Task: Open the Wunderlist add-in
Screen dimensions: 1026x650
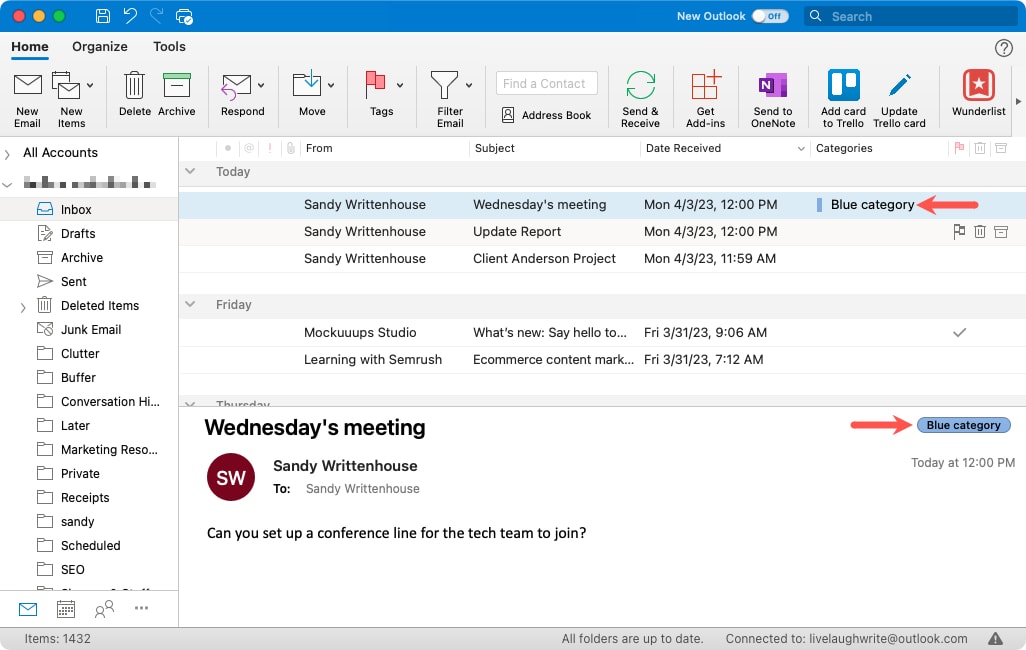Action: (x=977, y=97)
